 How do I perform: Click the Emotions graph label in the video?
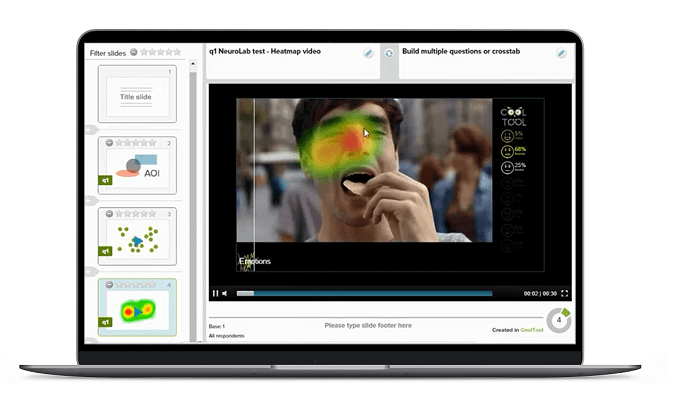click(x=255, y=261)
